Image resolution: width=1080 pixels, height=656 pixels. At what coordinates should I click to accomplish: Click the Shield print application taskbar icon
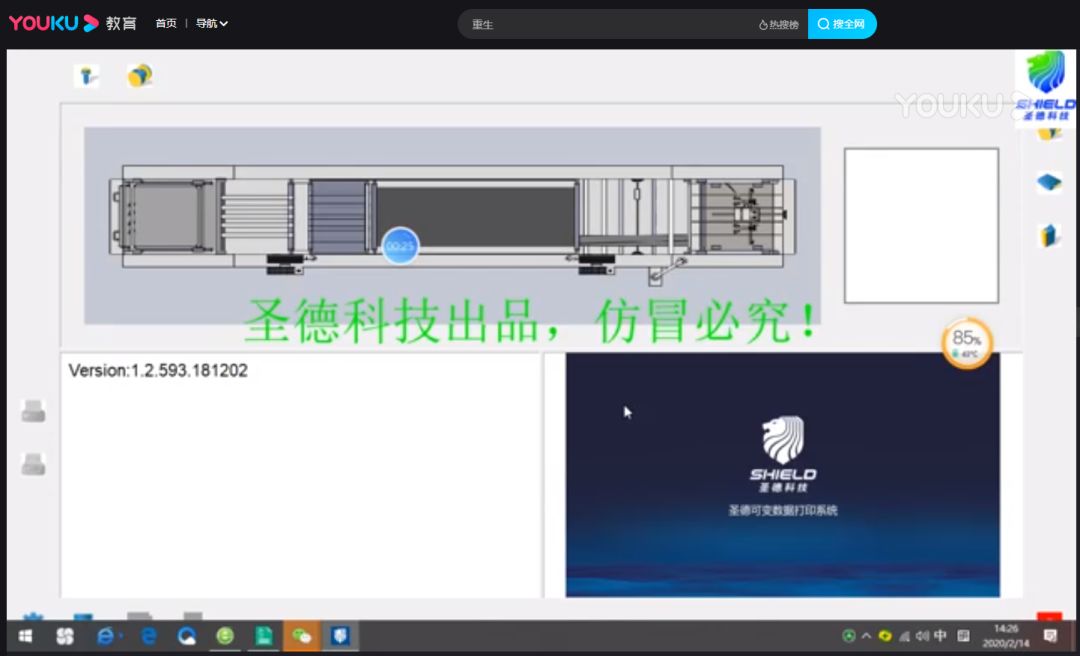coord(340,636)
